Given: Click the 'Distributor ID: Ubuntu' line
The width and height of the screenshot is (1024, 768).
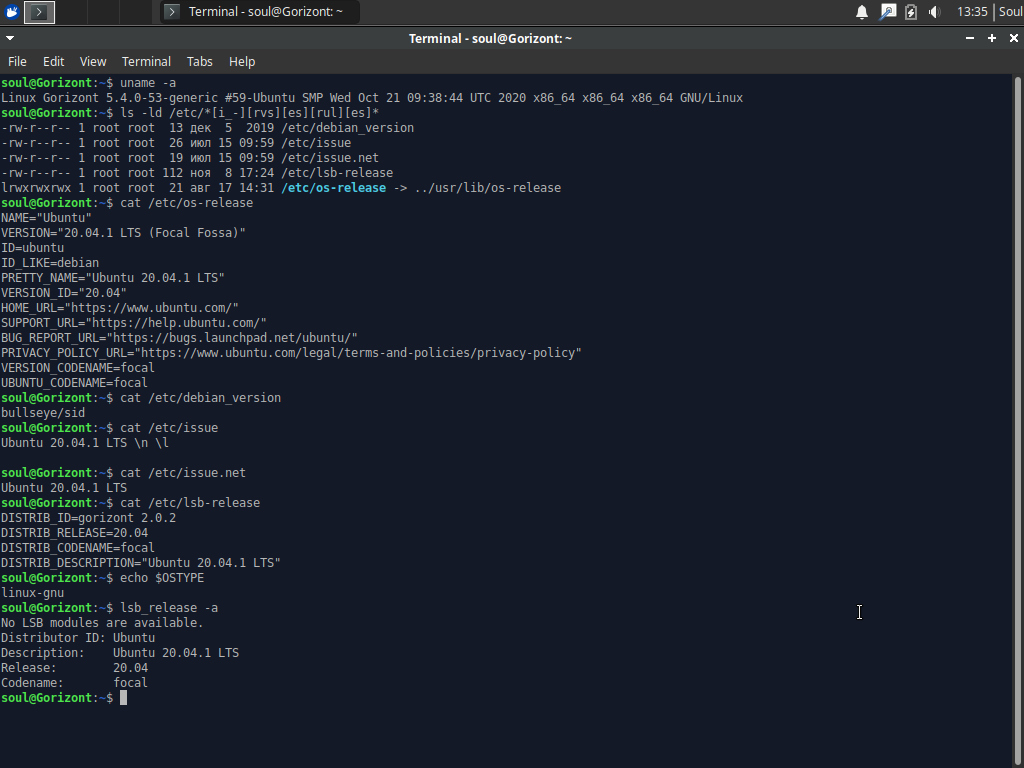Looking at the screenshot, I should [x=78, y=639].
